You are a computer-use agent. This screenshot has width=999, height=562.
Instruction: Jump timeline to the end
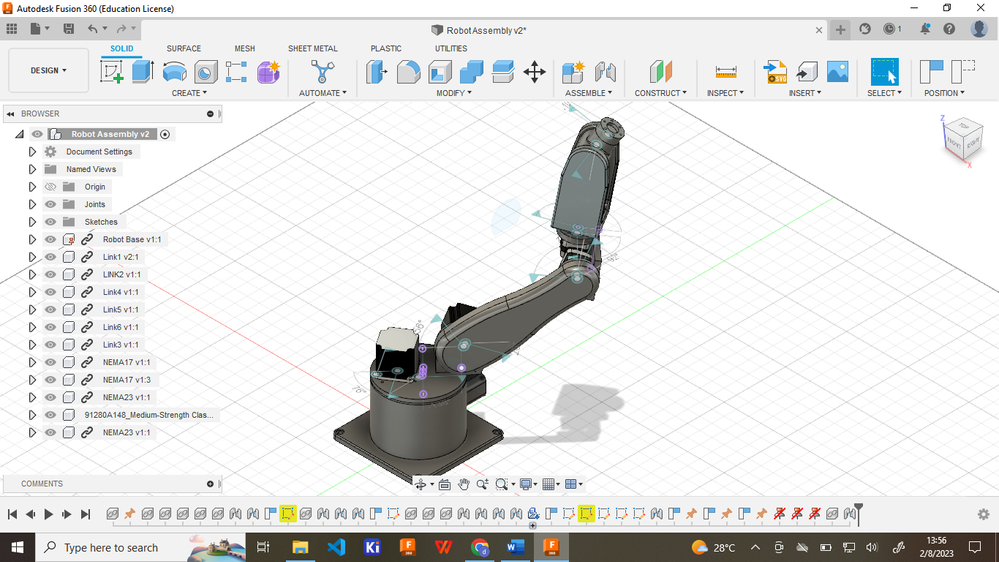[85, 514]
